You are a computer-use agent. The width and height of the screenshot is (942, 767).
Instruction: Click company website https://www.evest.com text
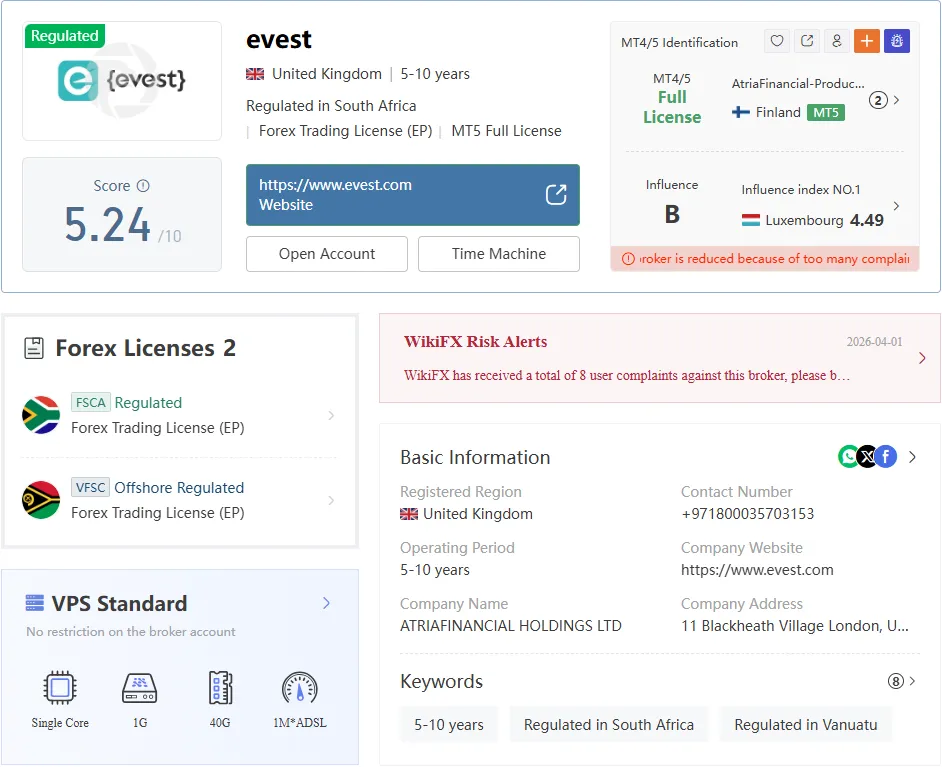(x=757, y=570)
